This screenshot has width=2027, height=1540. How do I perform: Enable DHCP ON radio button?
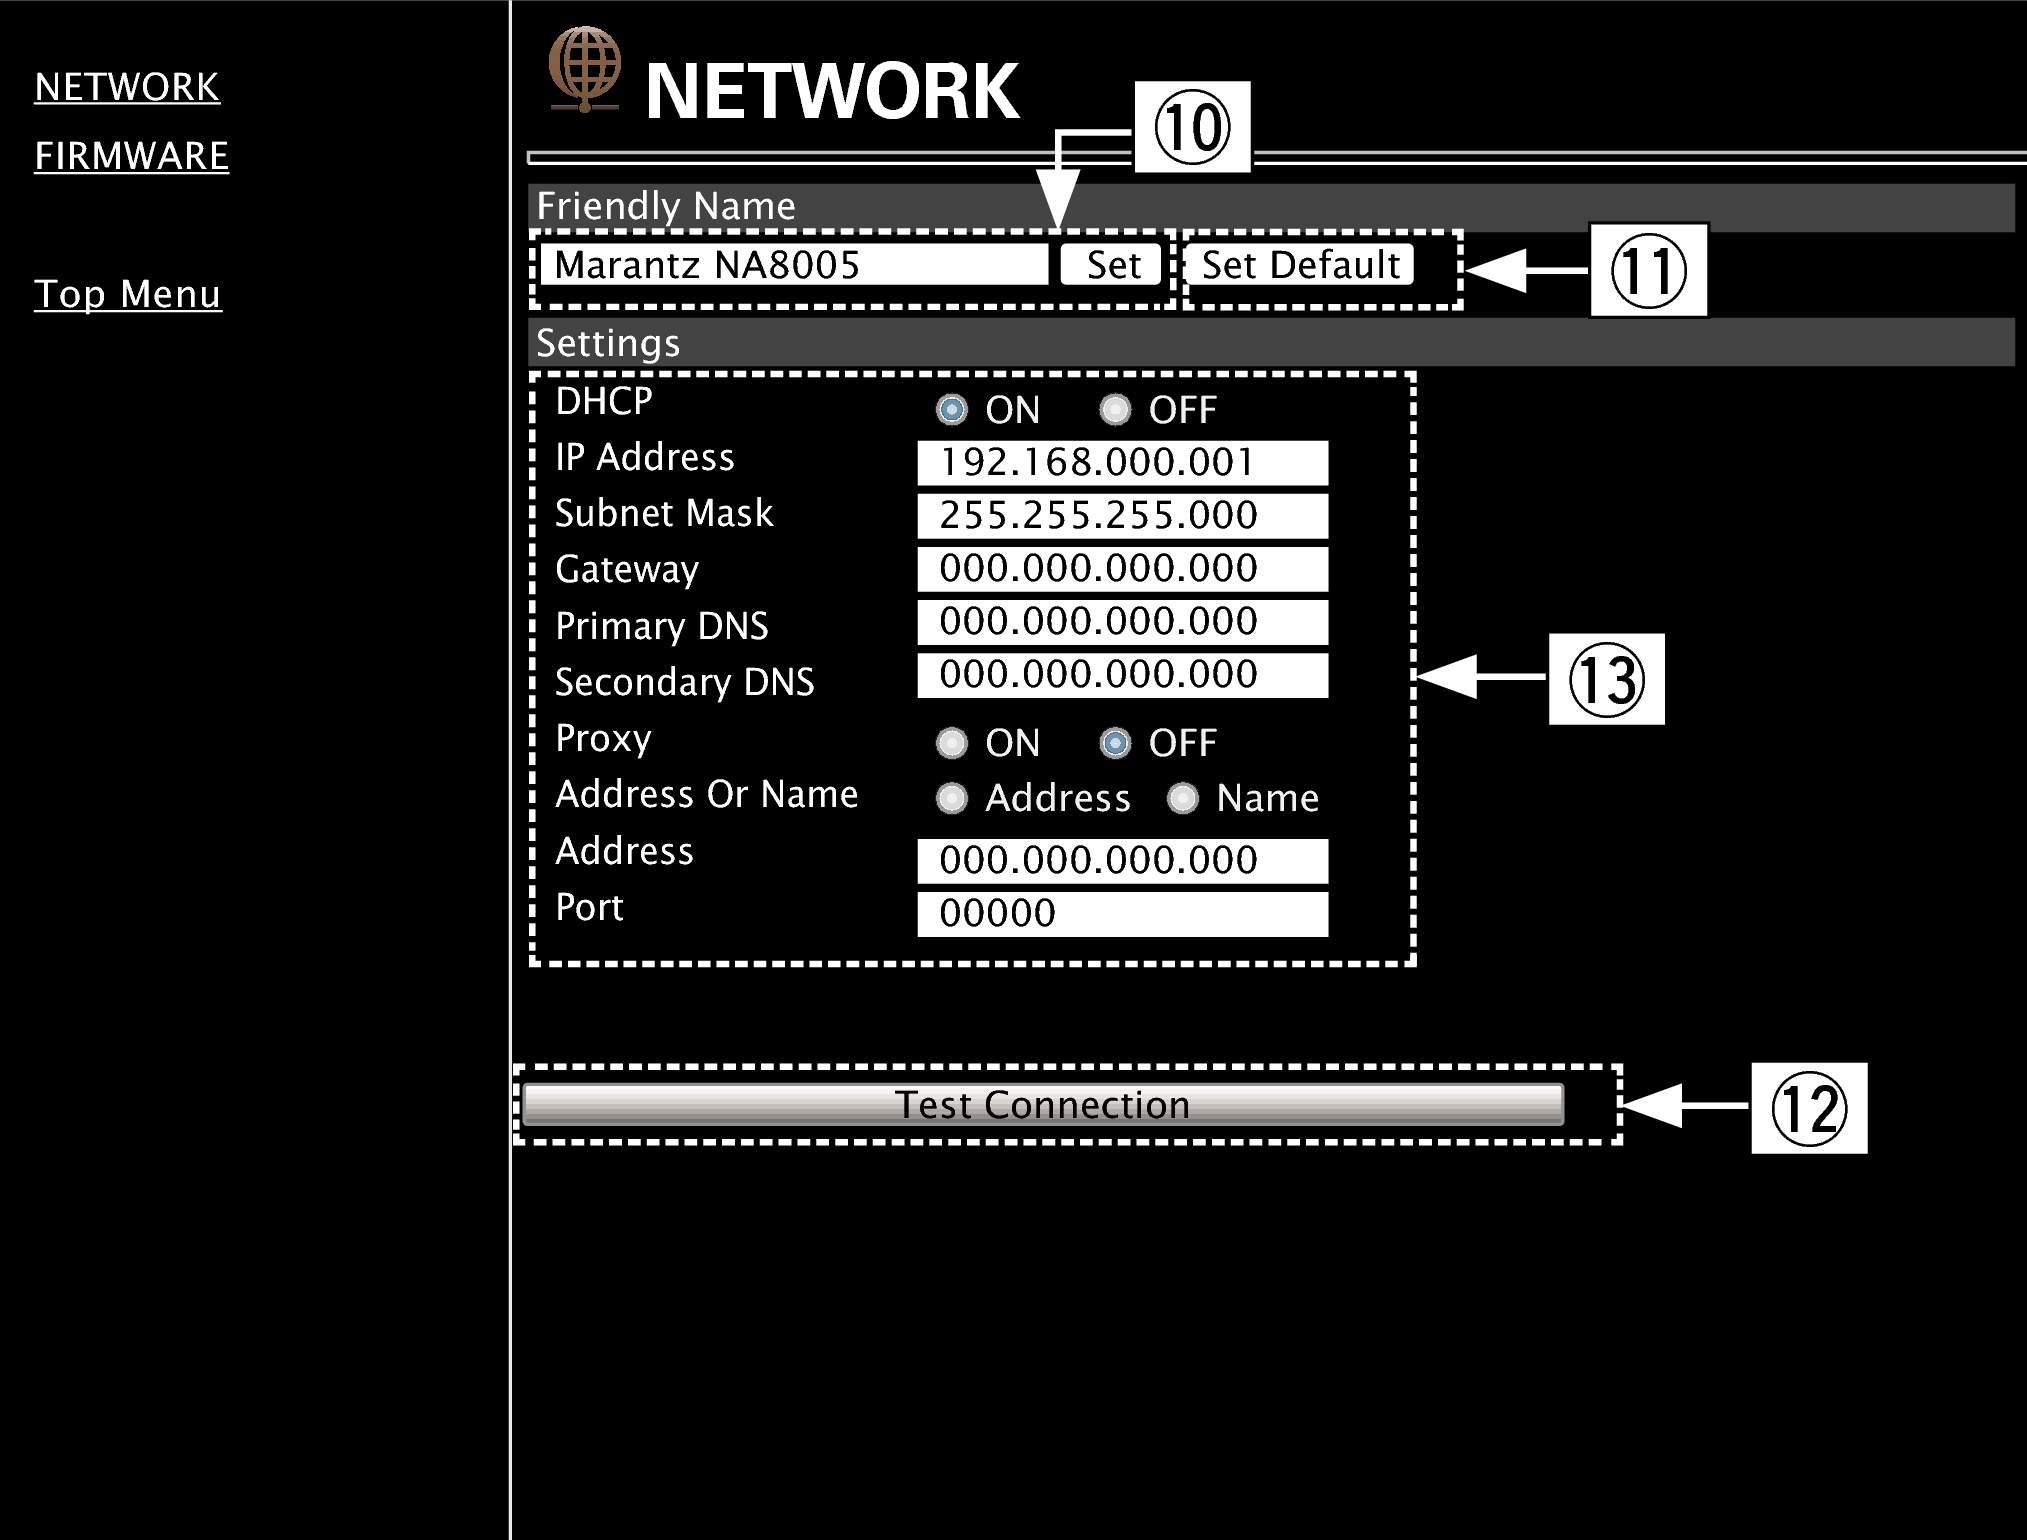click(954, 409)
